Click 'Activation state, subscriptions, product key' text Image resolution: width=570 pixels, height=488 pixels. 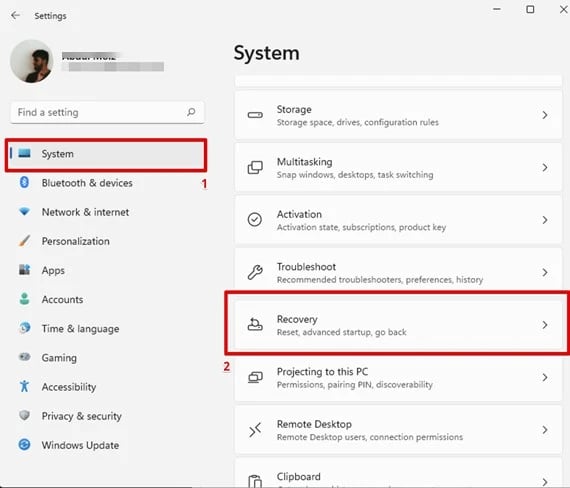[361, 227]
